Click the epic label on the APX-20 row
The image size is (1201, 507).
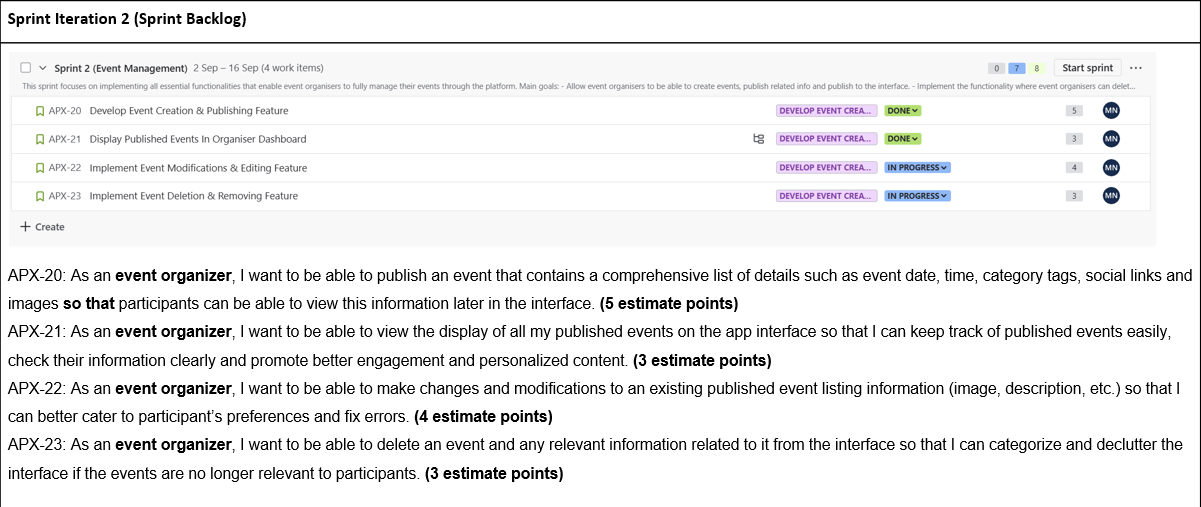(826, 111)
